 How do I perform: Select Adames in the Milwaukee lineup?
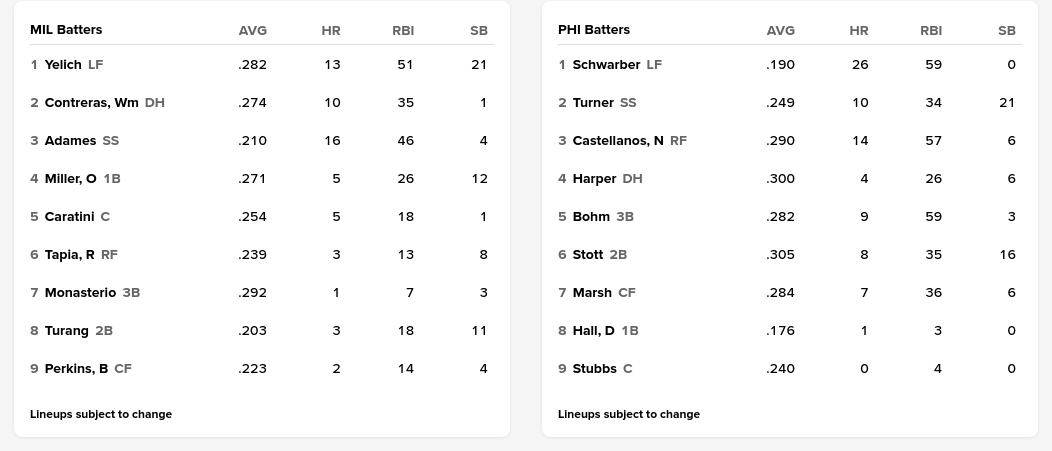pyautogui.click(x=70, y=141)
